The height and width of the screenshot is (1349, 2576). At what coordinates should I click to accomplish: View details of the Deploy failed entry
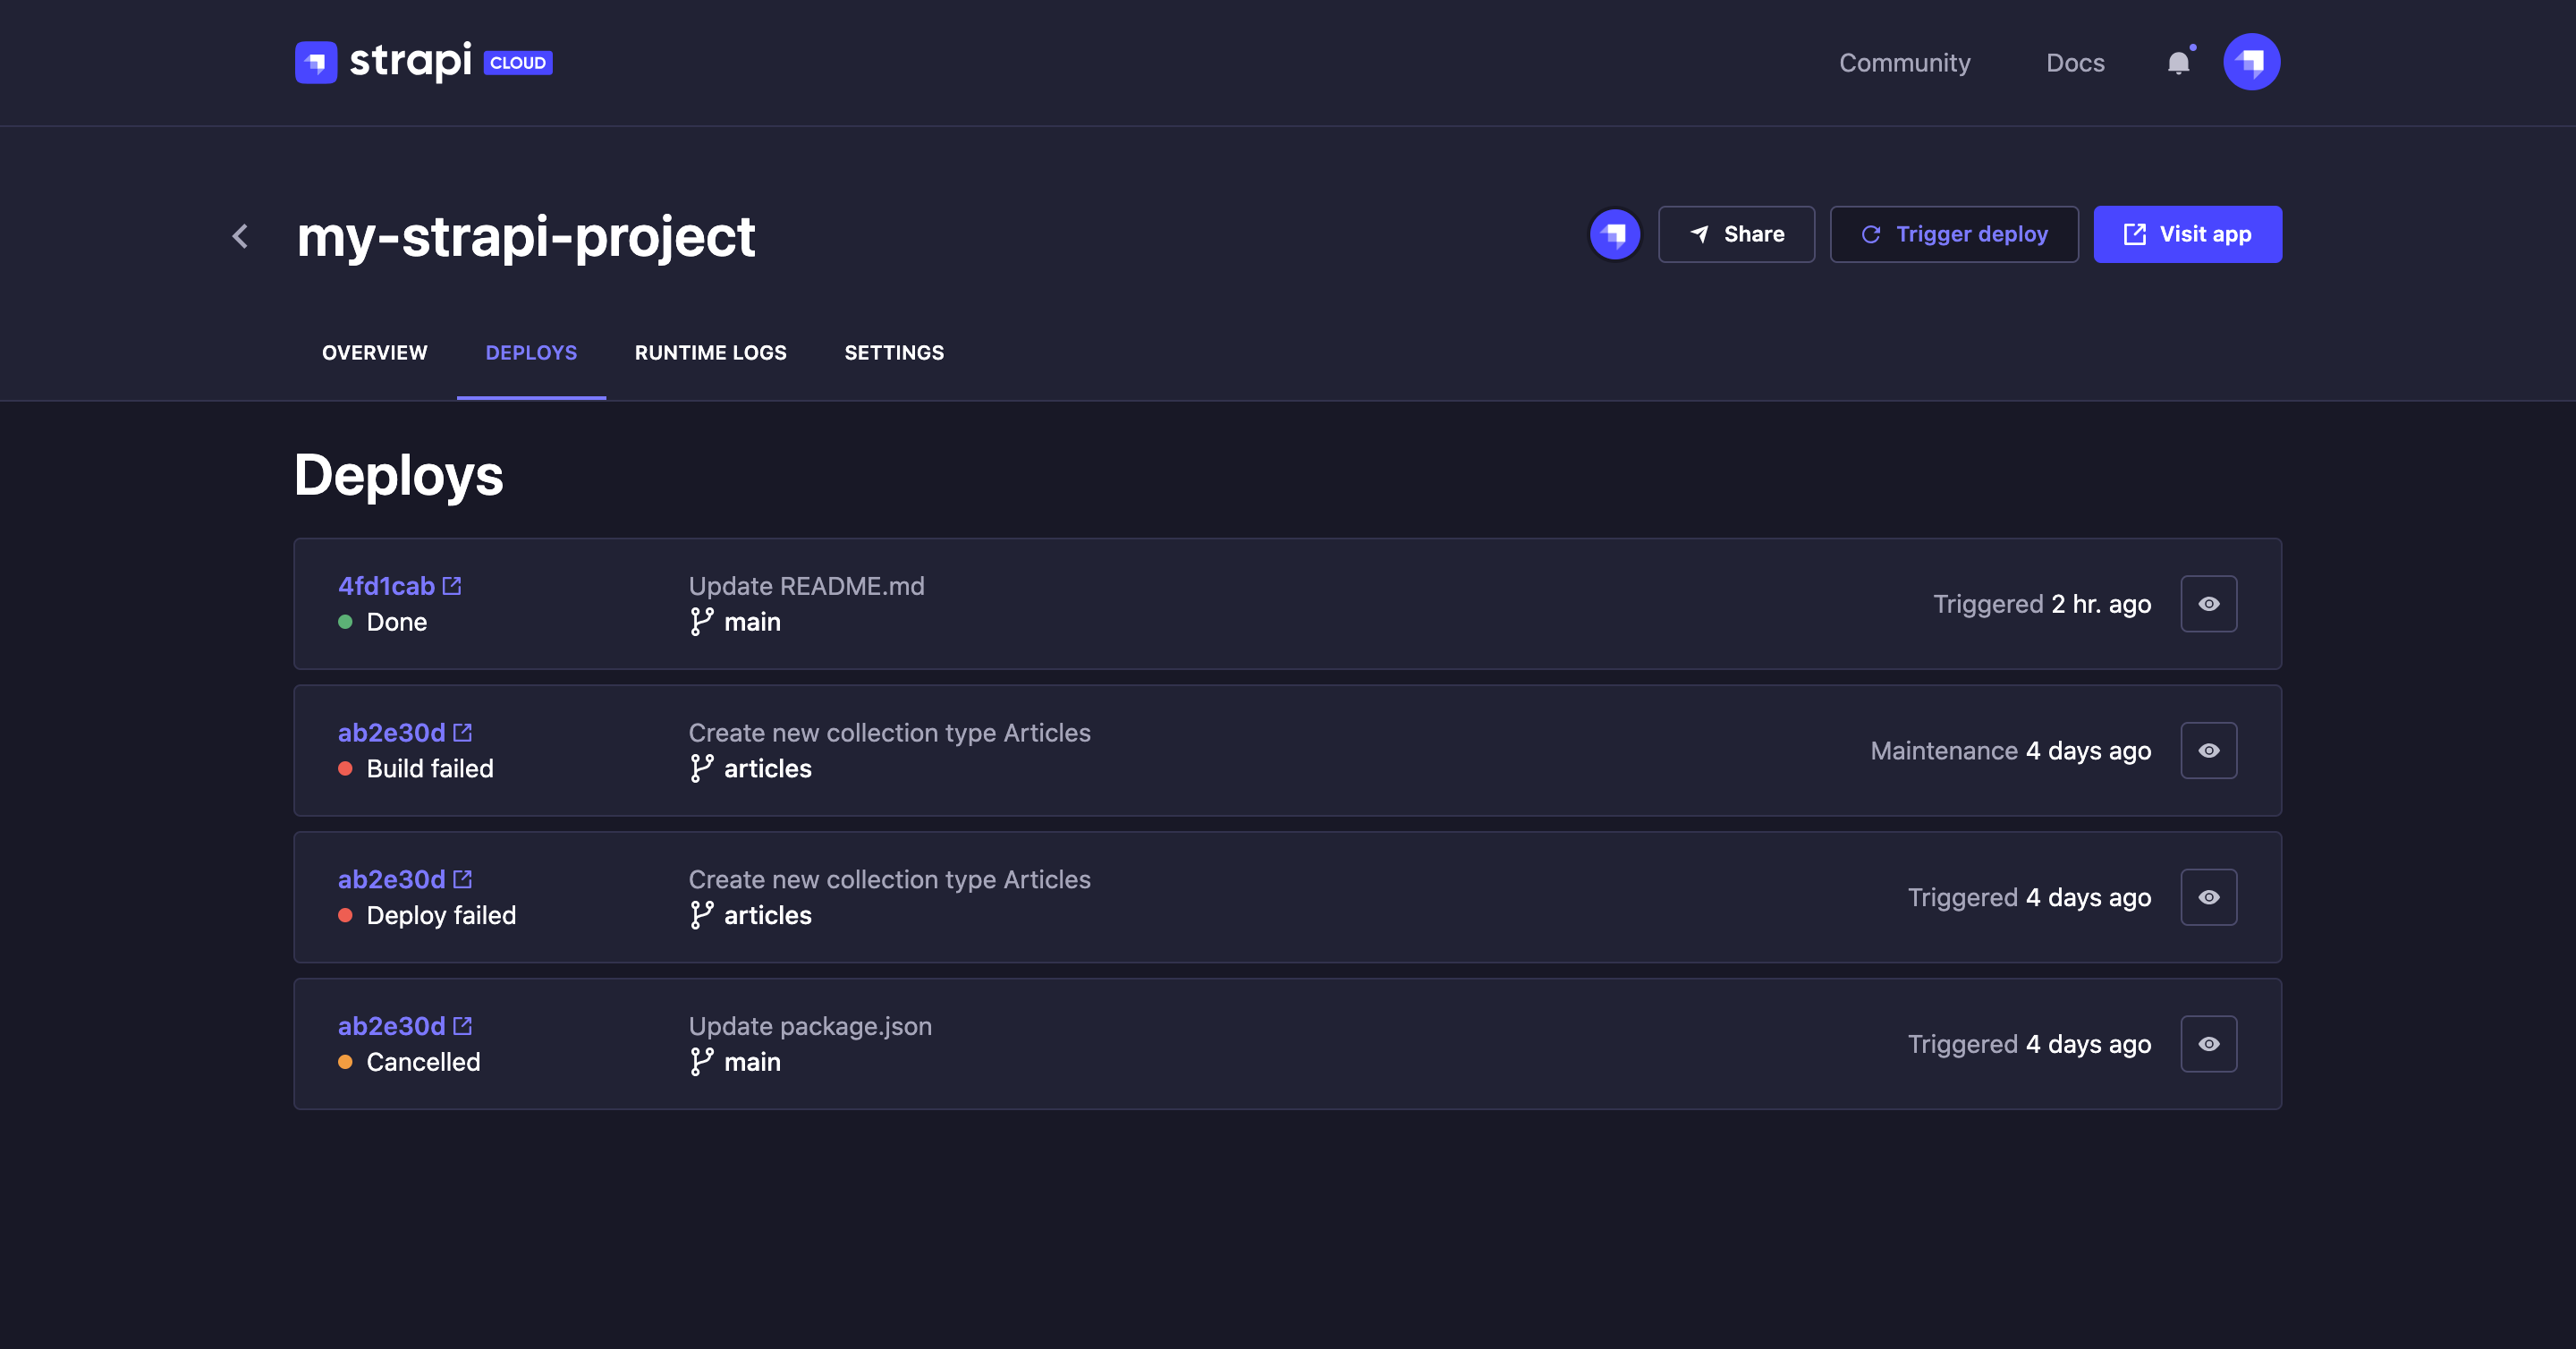click(x=2209, y=897)
